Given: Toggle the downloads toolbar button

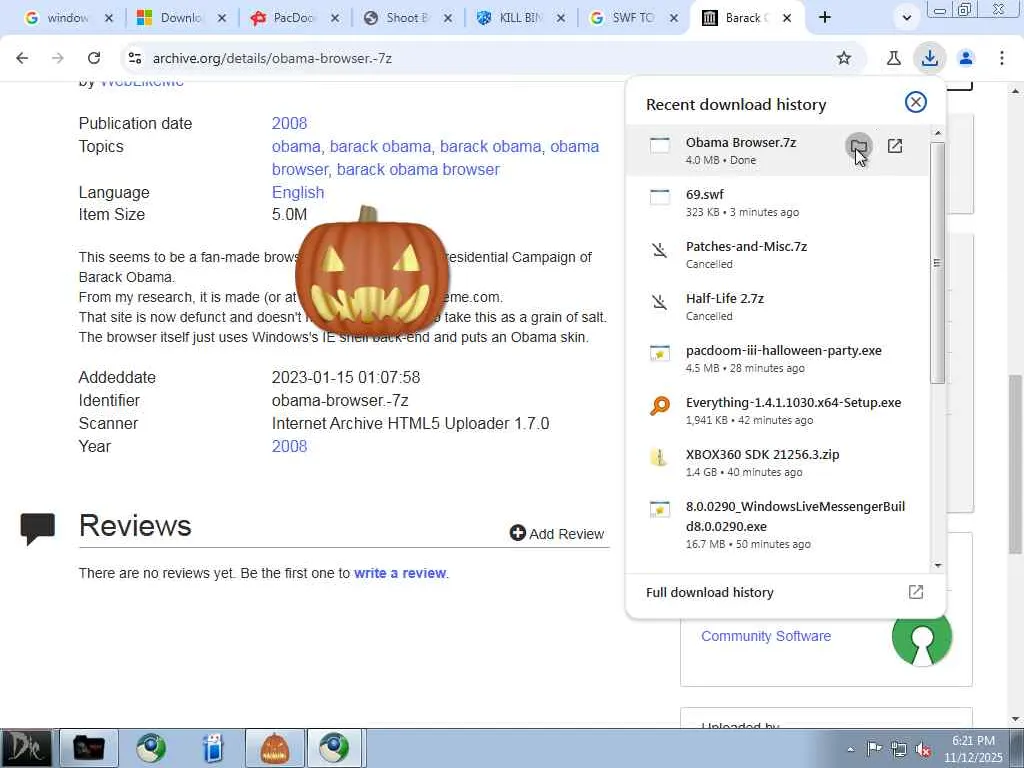Looking at the screenshot, I should (929, 58).
